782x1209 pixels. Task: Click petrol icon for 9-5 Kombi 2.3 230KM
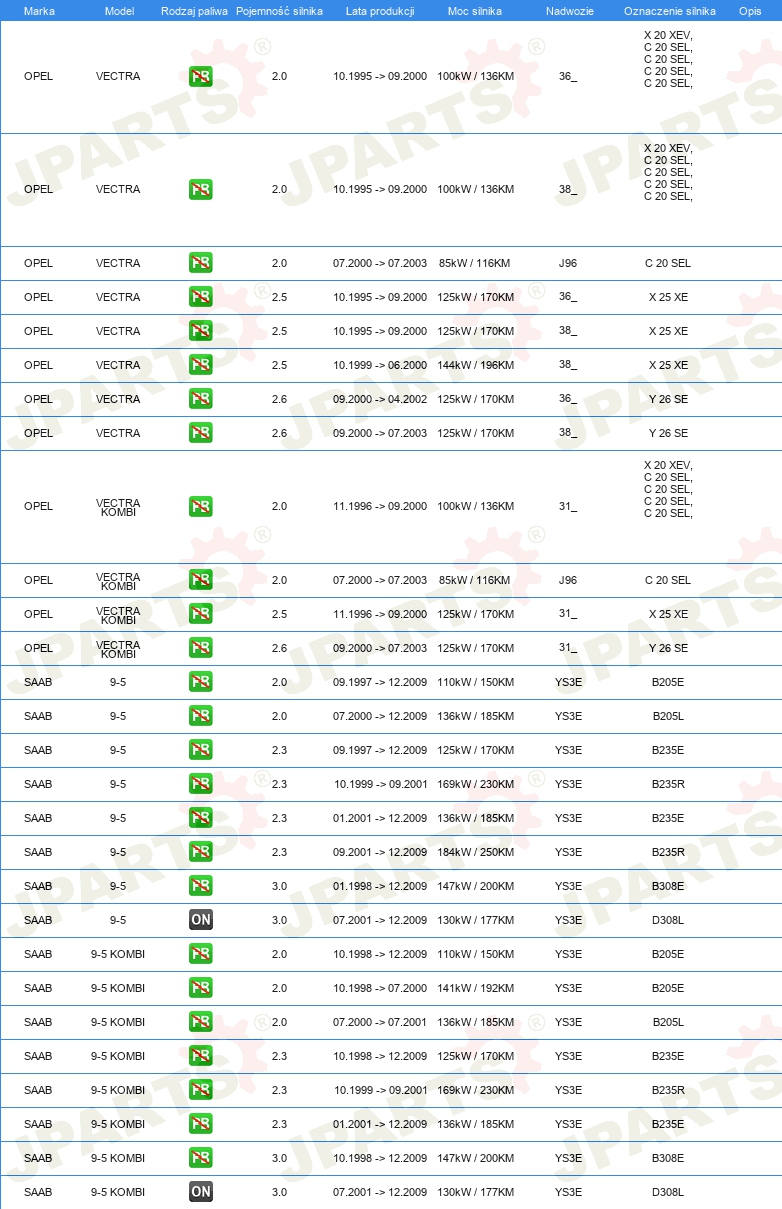click(x=201, y=1090)
